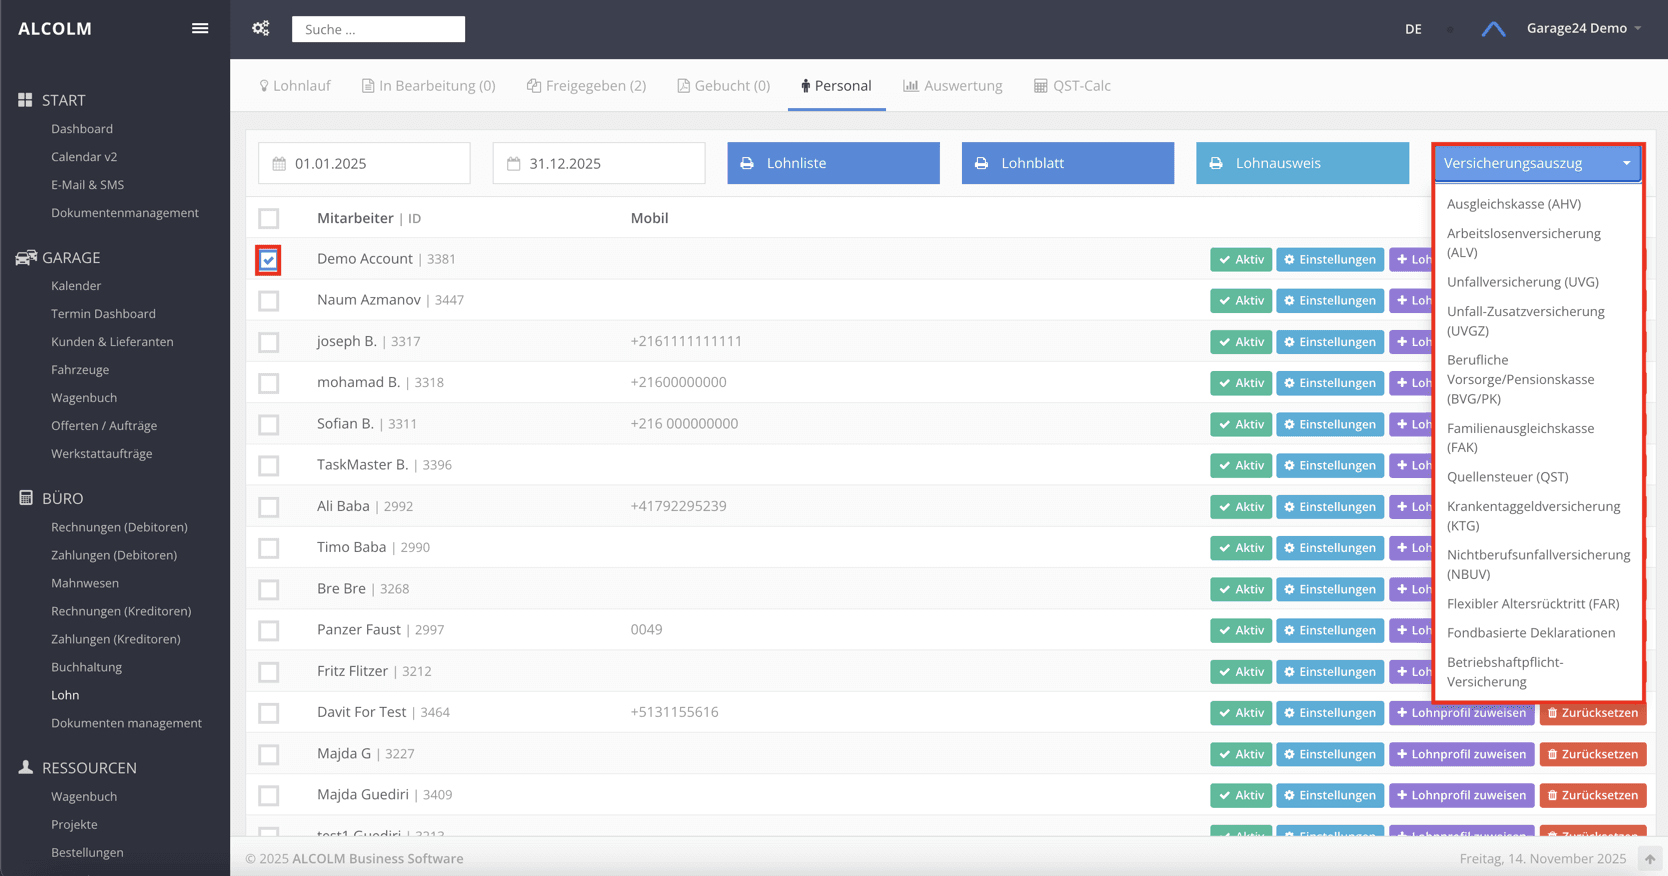Select Ausgleichskasse (AHV) from the dropdown
The image size is (1668, 876).
[x=1514, y=204]
